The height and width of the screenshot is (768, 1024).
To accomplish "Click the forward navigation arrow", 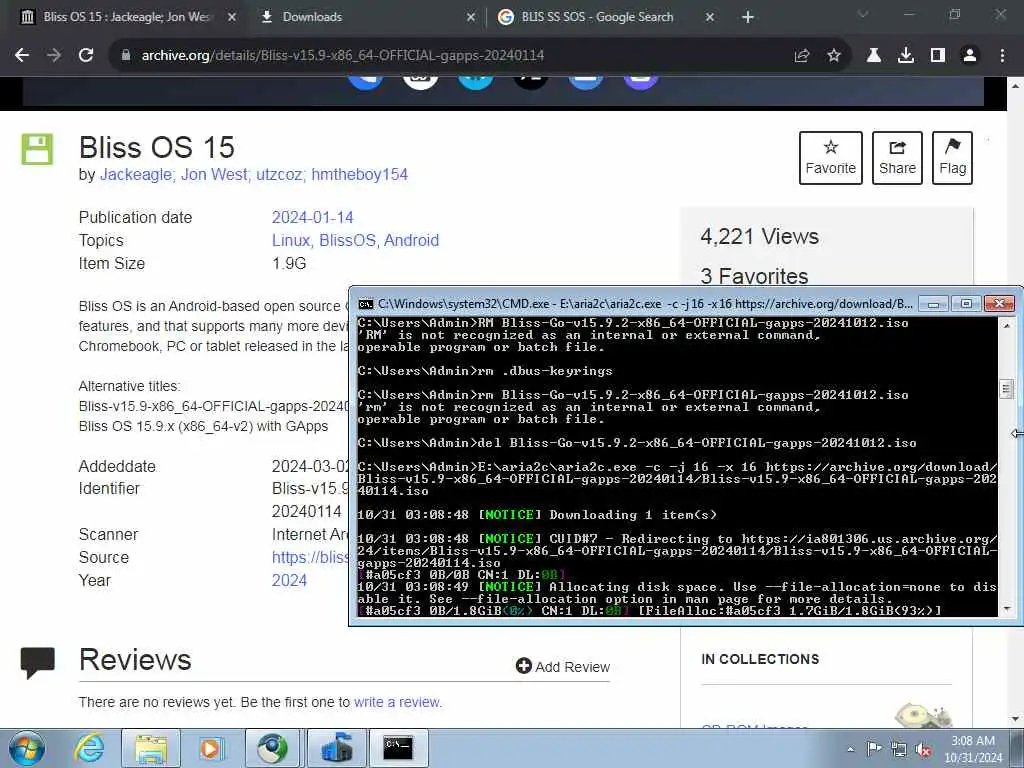I will (54, 56).
